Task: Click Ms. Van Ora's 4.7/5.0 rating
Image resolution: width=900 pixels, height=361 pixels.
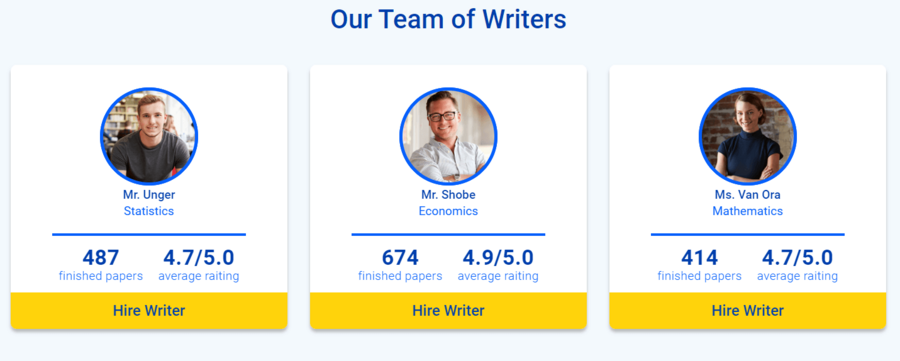Action: coord(797,258)
